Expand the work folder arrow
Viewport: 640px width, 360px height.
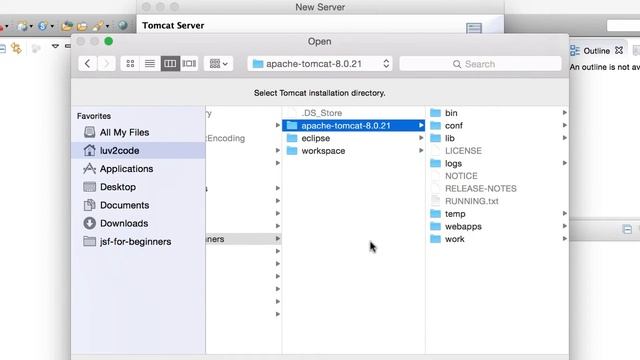tap(564, 239)
